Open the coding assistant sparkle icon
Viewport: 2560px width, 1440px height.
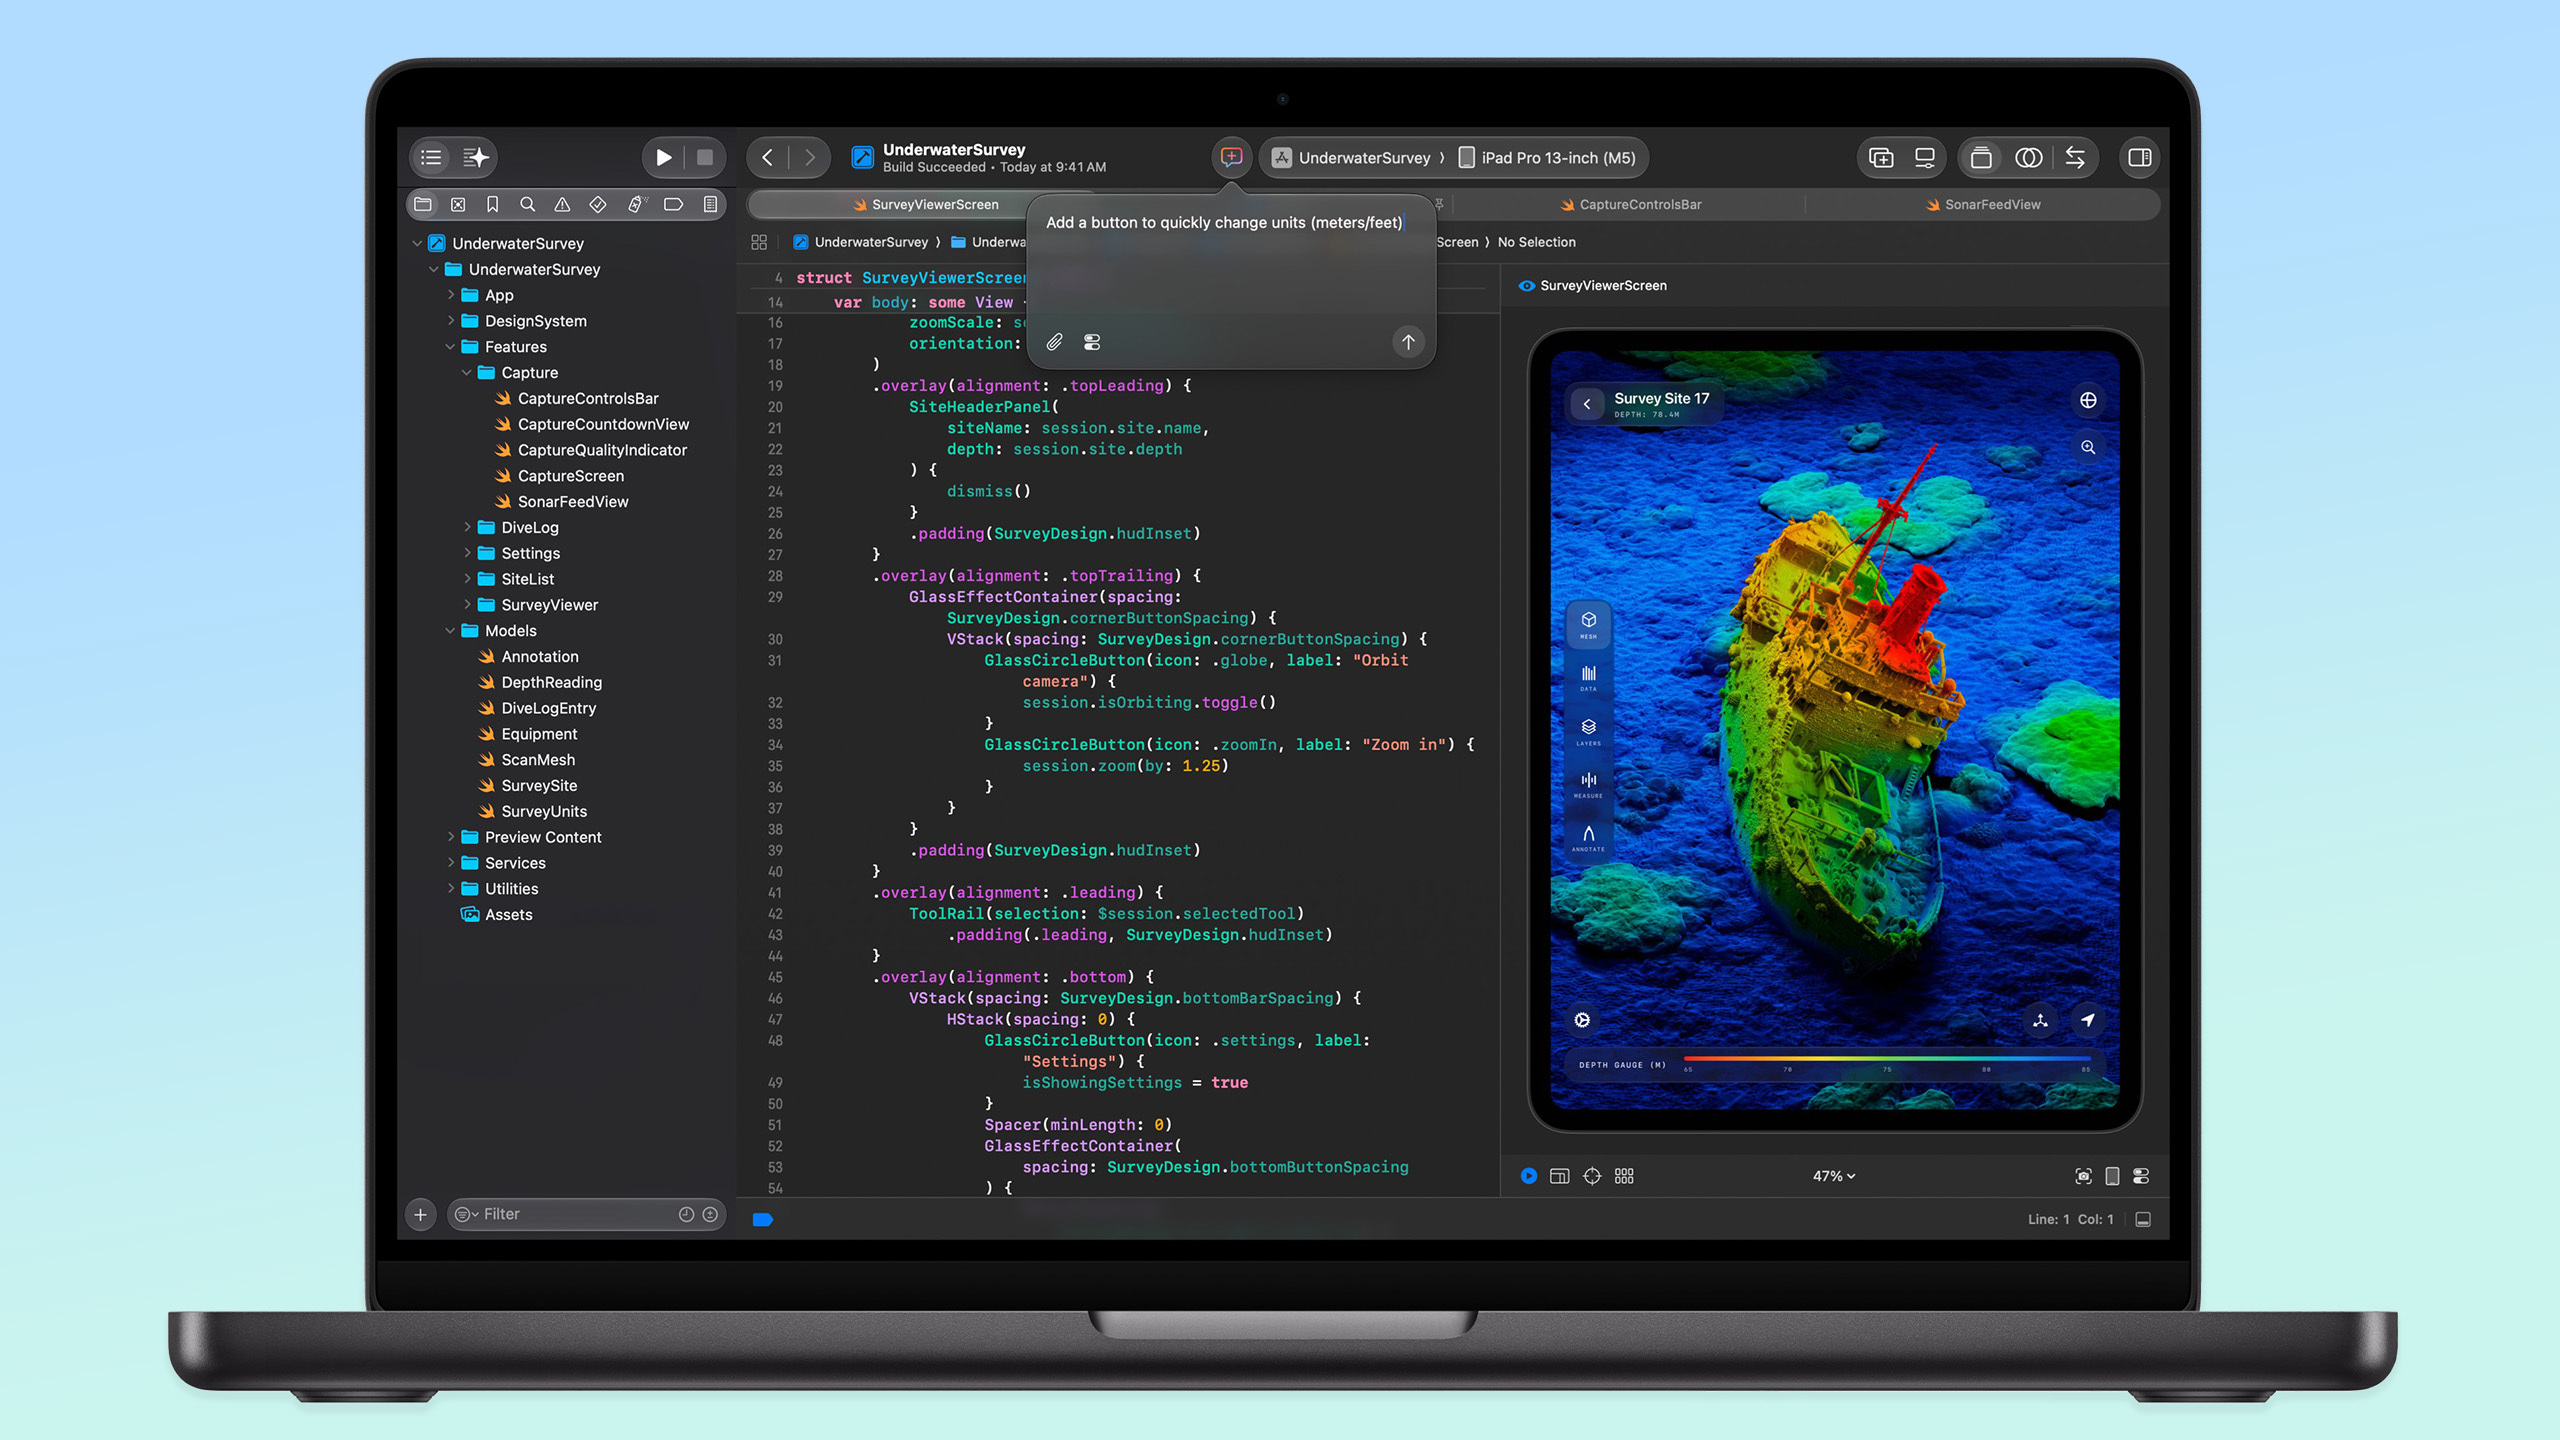[476, 157]
